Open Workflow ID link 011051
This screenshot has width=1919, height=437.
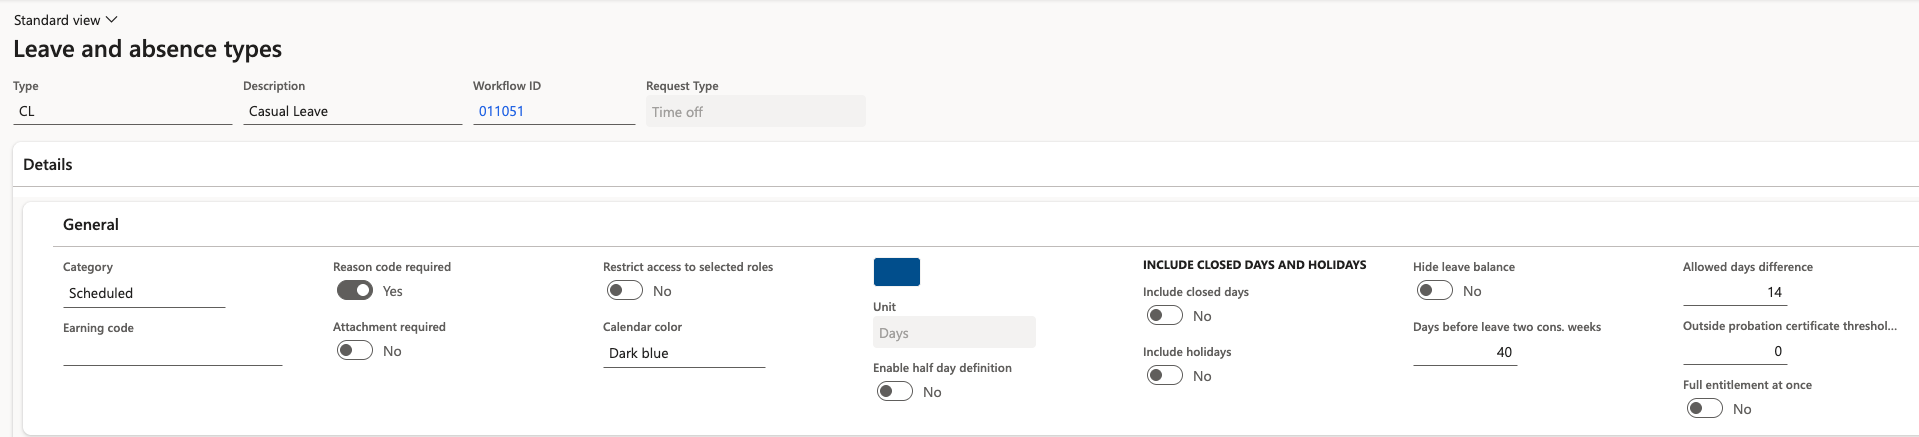point(501,111)
